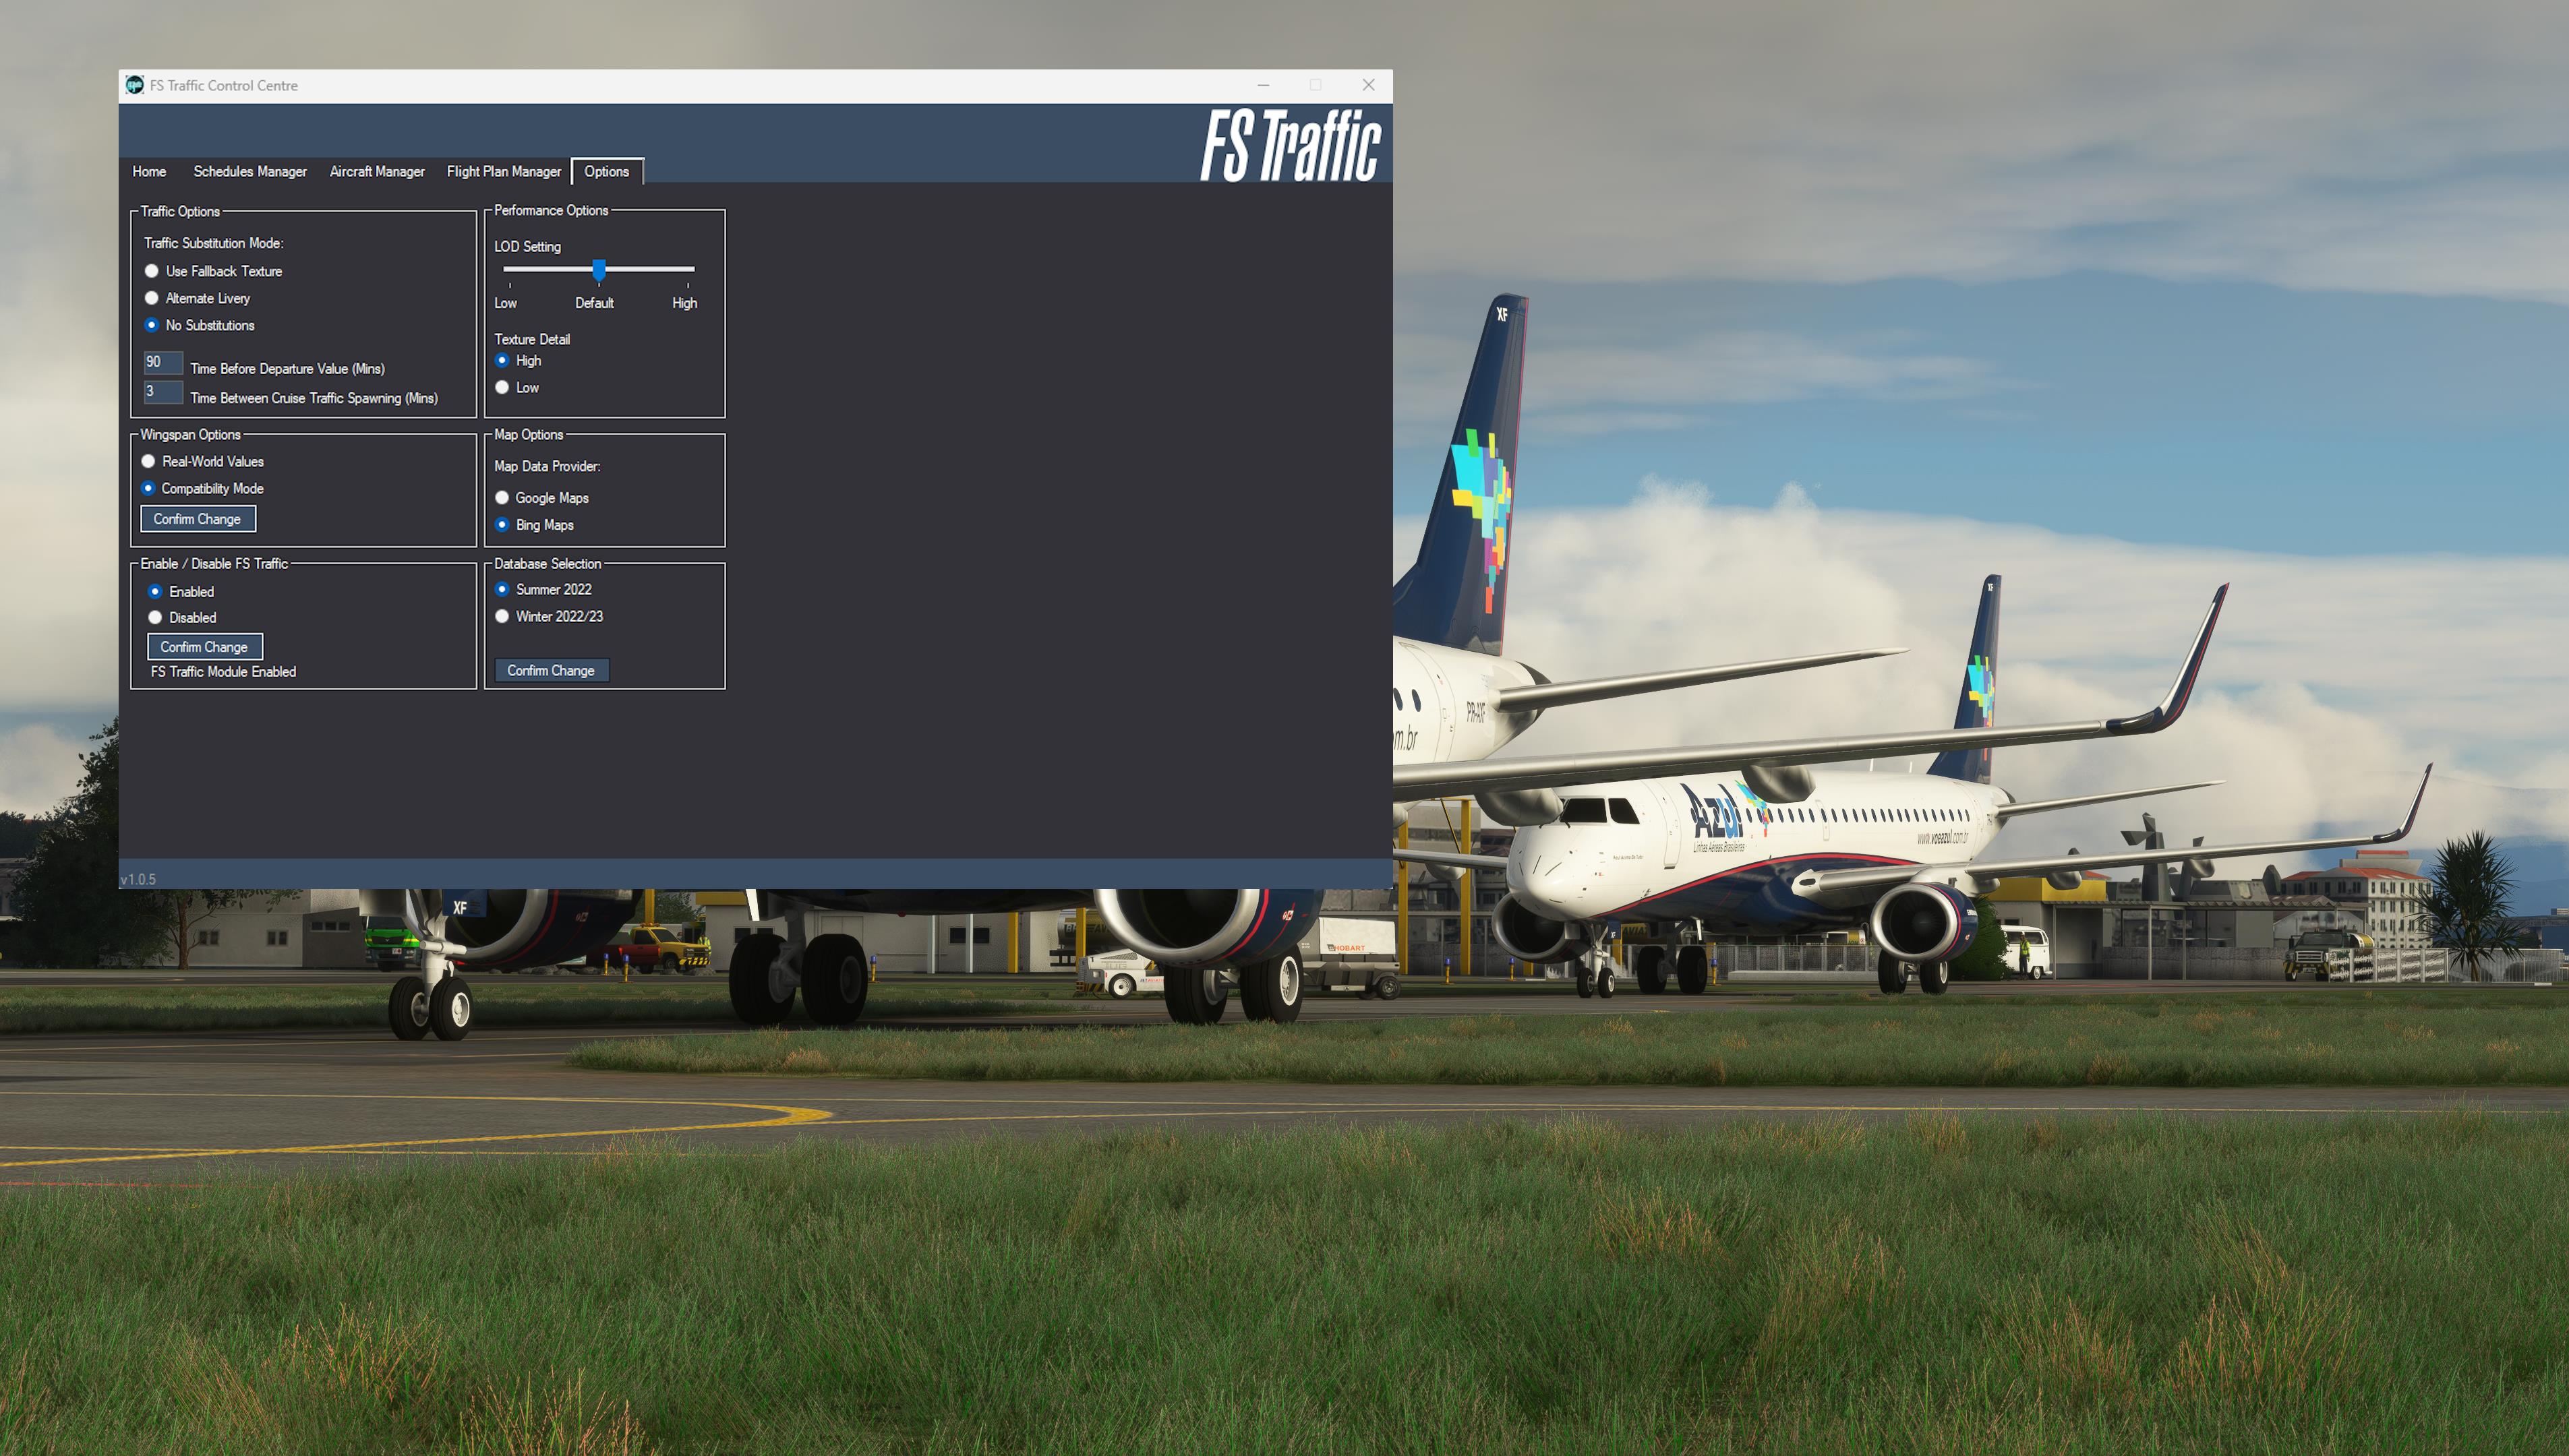2569x1456 pixels.
Task: Enable Alternate Livery substitution mode
Action: tap(152, 297)
